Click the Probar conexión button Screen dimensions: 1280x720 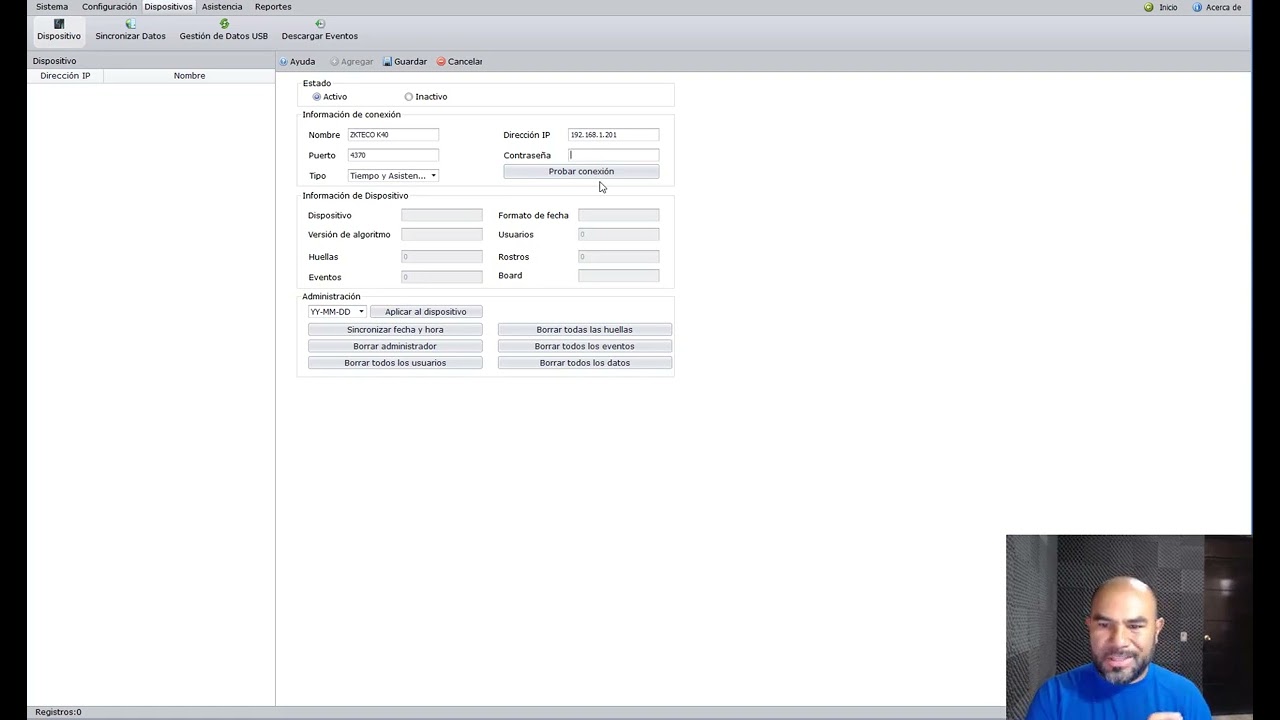tap(581, 172)
